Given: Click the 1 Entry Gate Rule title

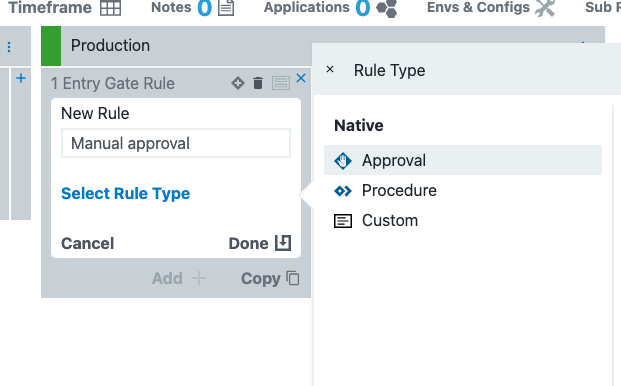Looking at the screenshot, I should (x=113, y=84).
